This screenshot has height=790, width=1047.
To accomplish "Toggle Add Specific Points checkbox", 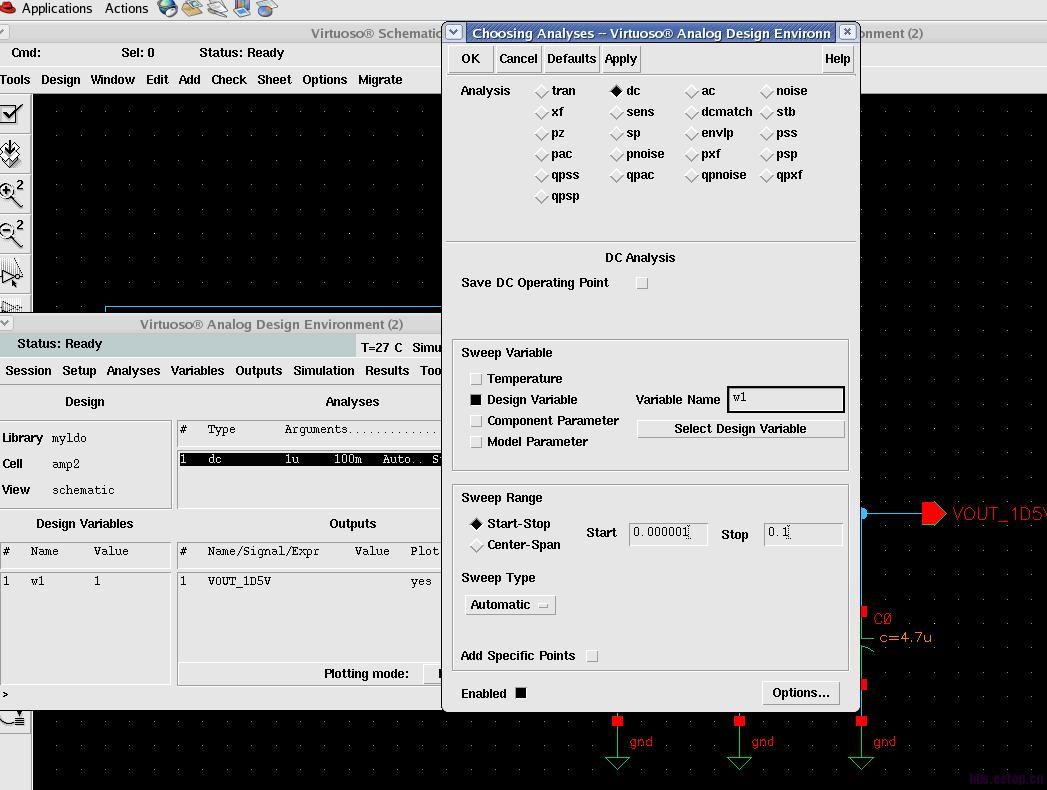I will (x=592, y=656).
